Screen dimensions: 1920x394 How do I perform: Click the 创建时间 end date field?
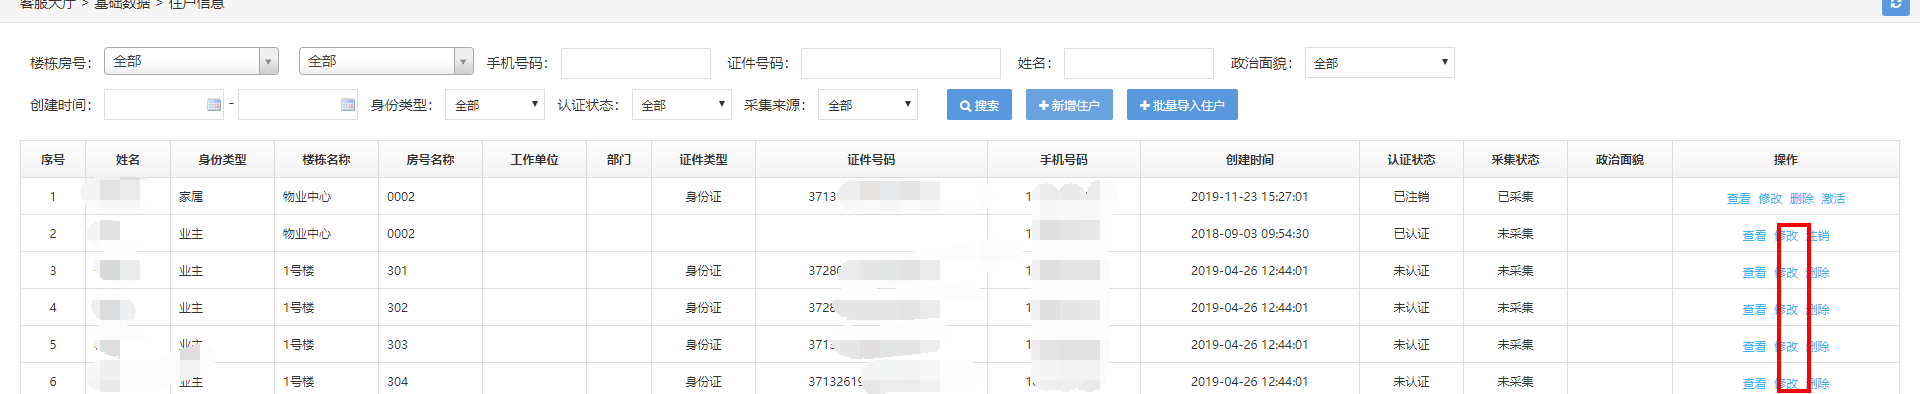[298, 105]
